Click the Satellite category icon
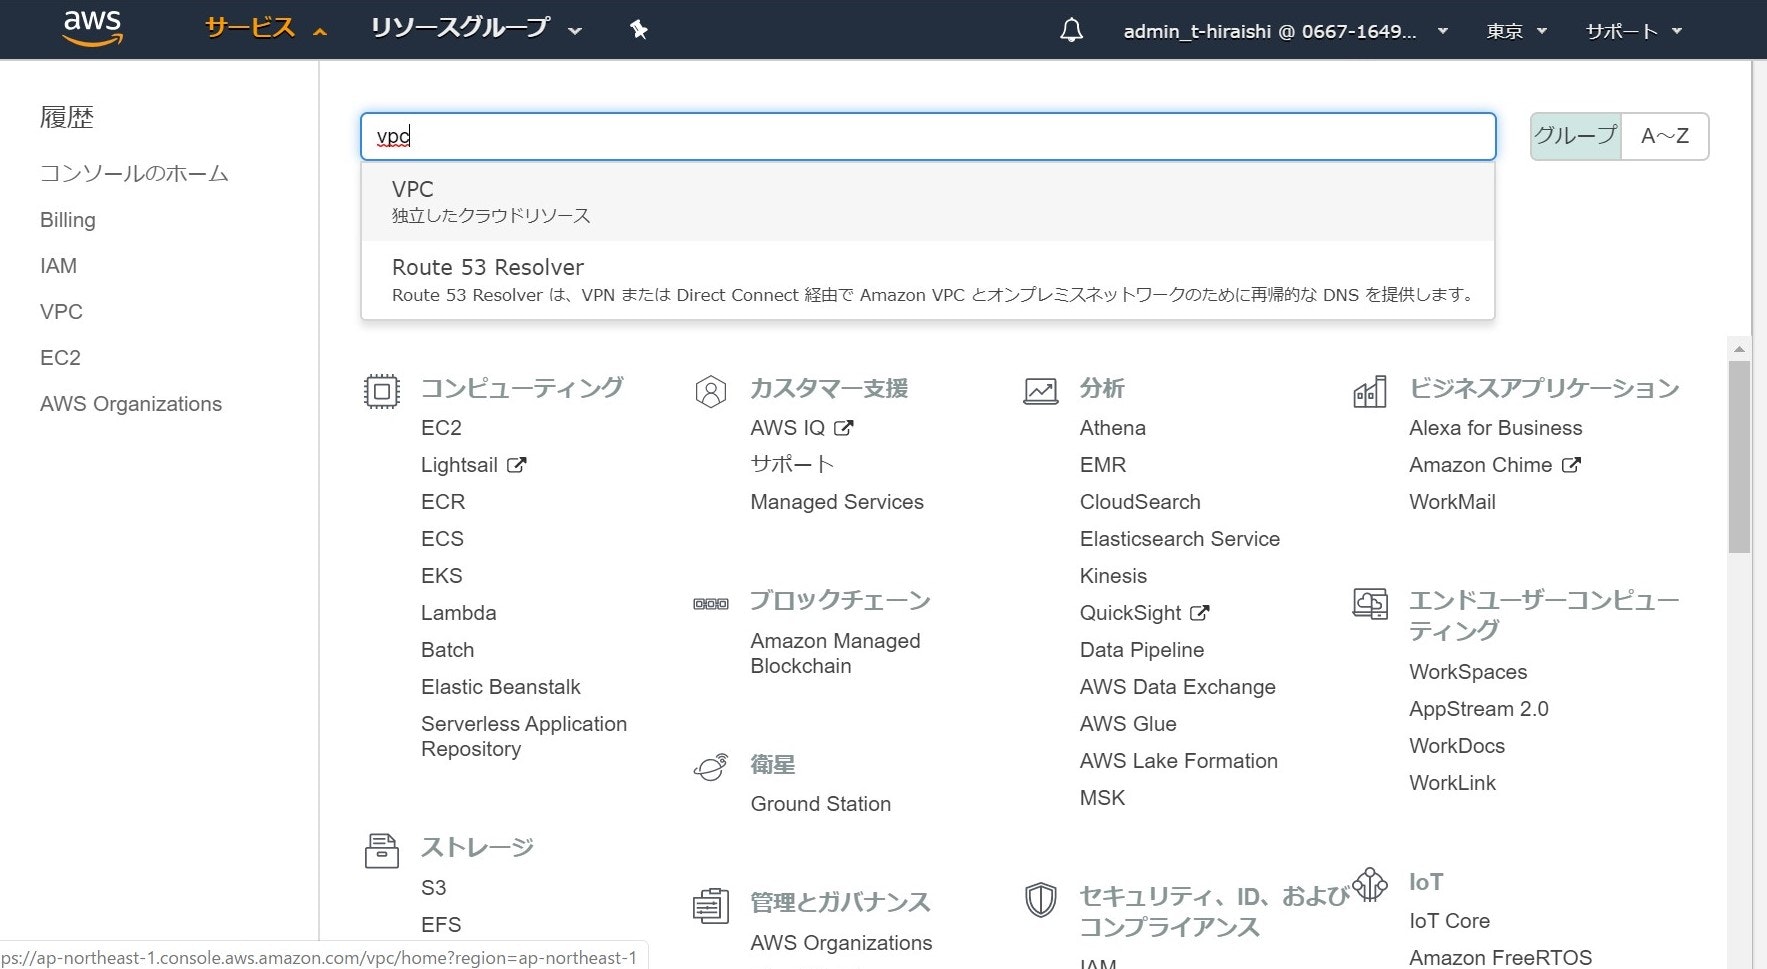 pos(710,767)
